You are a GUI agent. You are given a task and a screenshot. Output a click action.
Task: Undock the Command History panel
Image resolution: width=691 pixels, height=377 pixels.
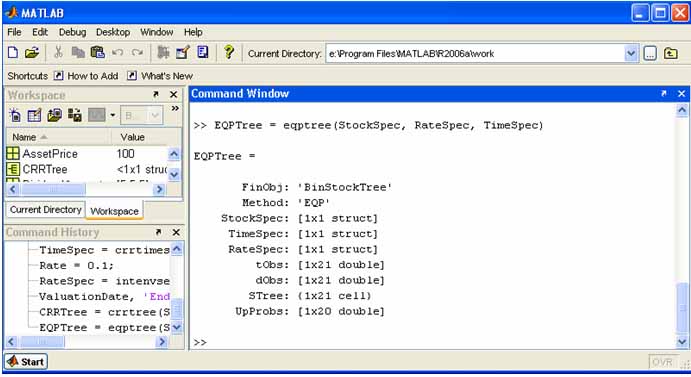(x=158, y=232)
